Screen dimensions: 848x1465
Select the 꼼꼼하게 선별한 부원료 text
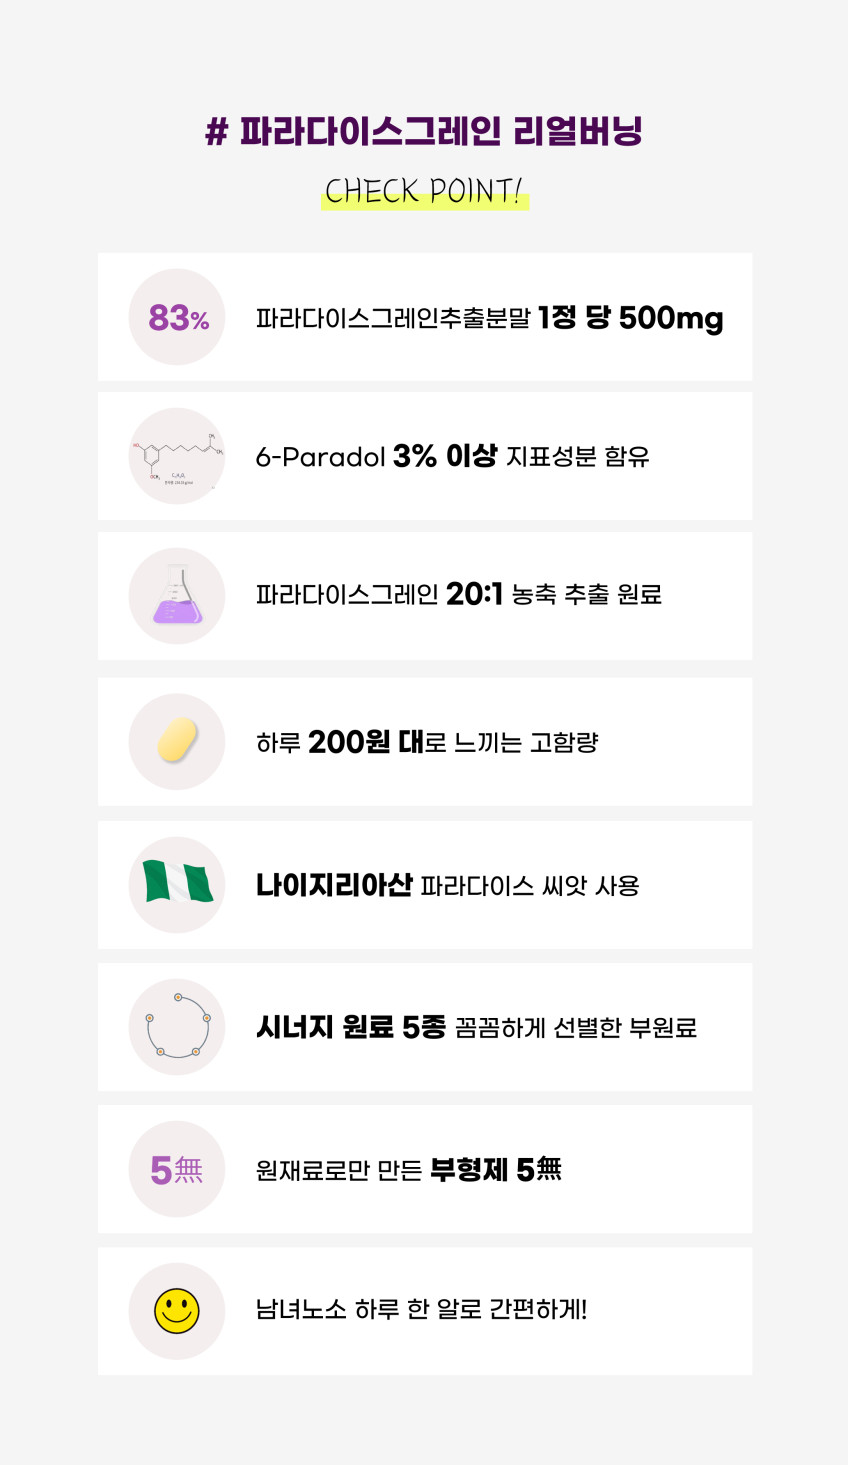coord(576,1028)
